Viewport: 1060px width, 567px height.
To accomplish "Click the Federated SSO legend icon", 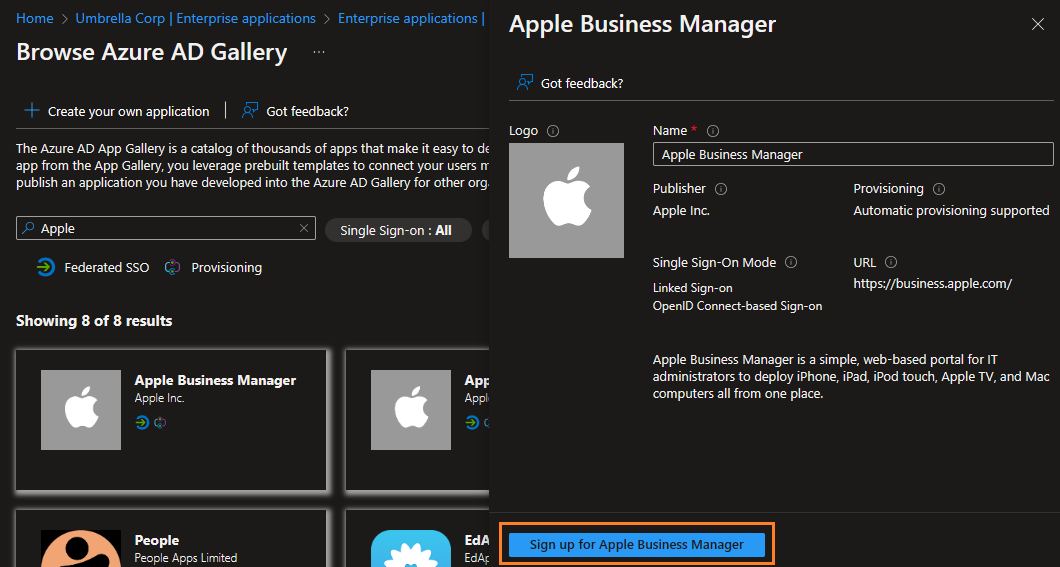I will [45, 268].
